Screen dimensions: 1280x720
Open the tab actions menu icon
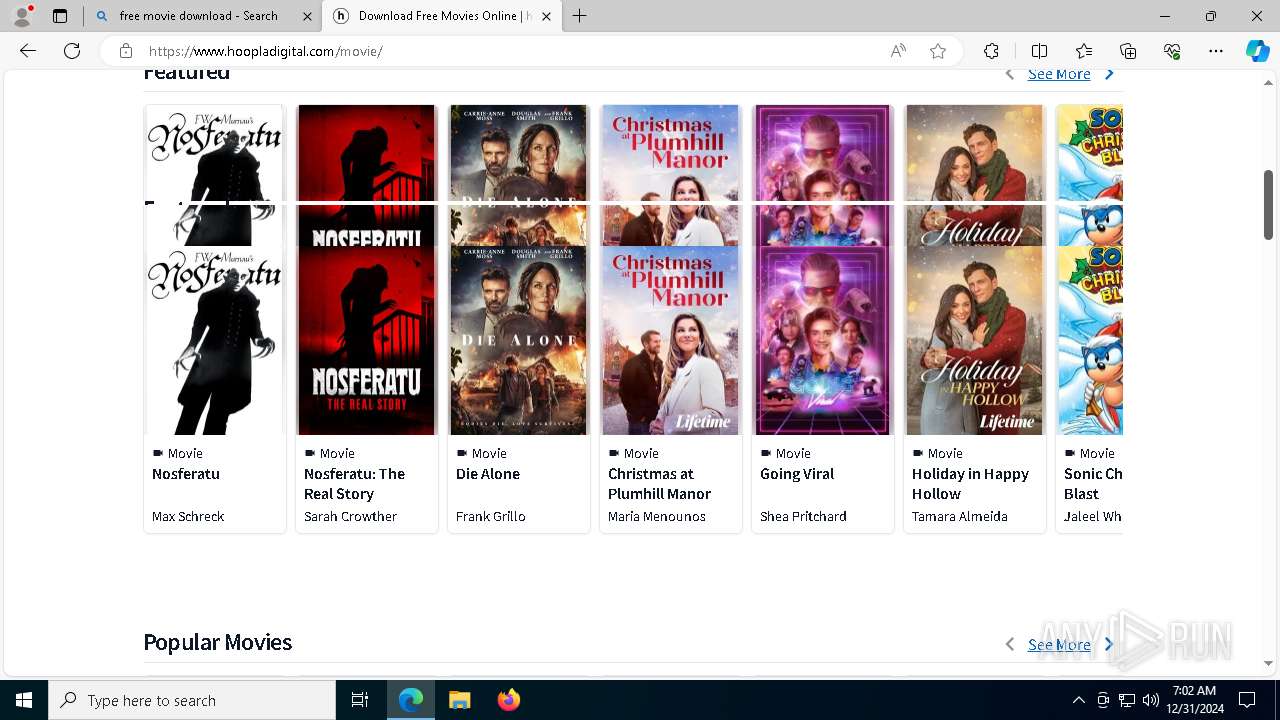pyautogui.click(x=60, y=16)
